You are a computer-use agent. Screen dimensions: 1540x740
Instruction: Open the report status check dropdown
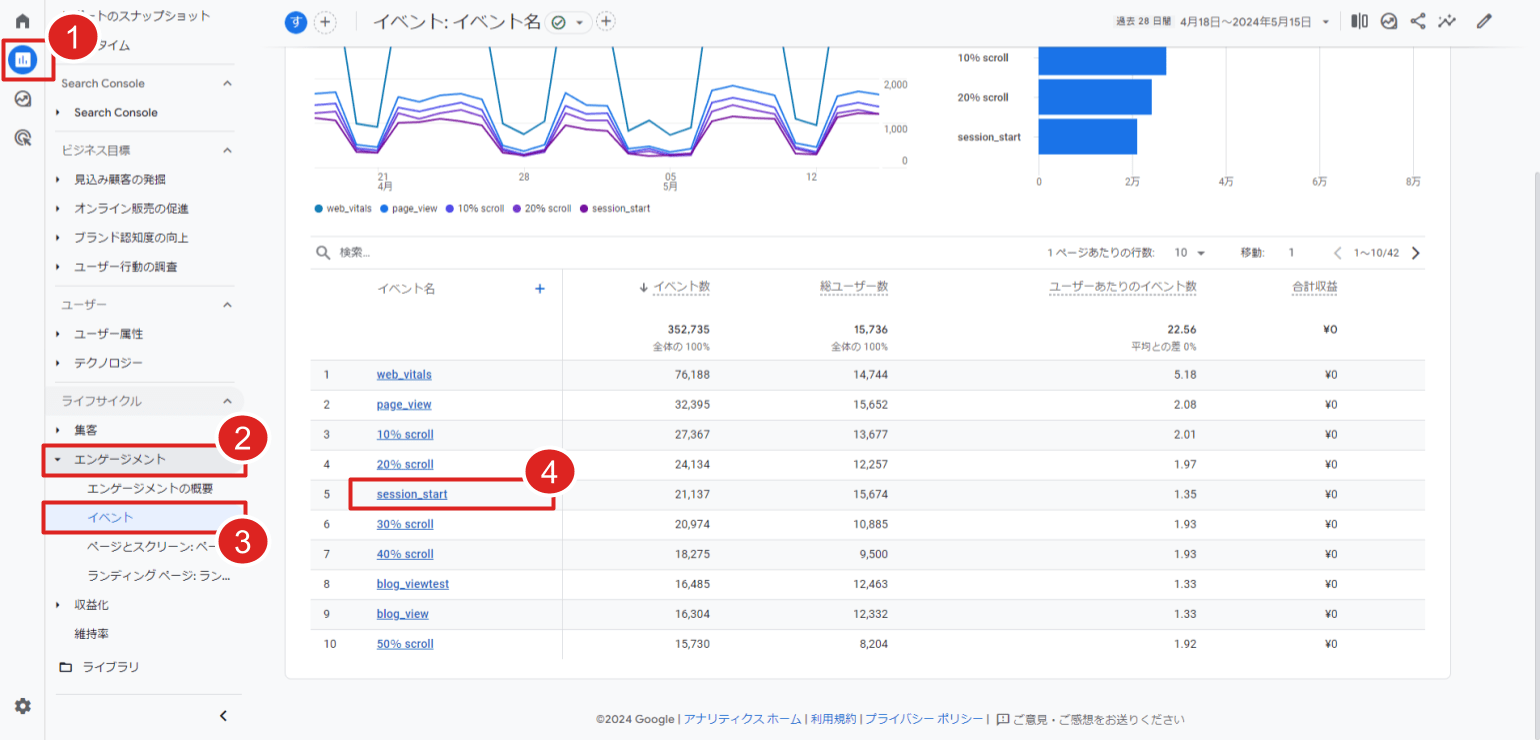pos(569,22)
